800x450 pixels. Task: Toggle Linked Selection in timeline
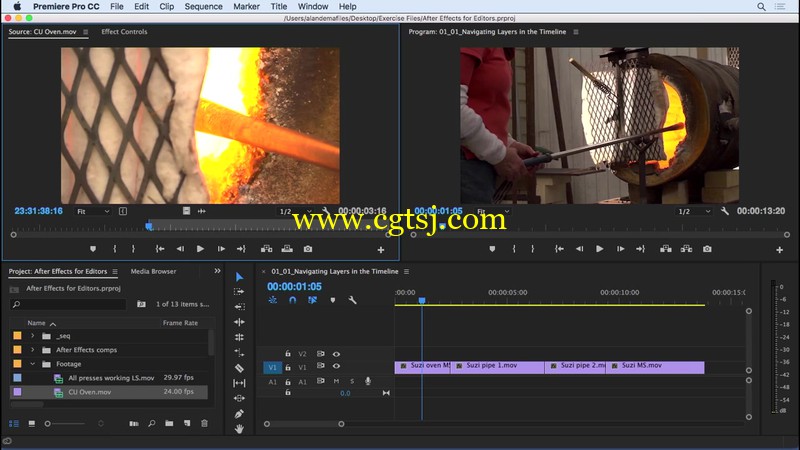(312, 300)
